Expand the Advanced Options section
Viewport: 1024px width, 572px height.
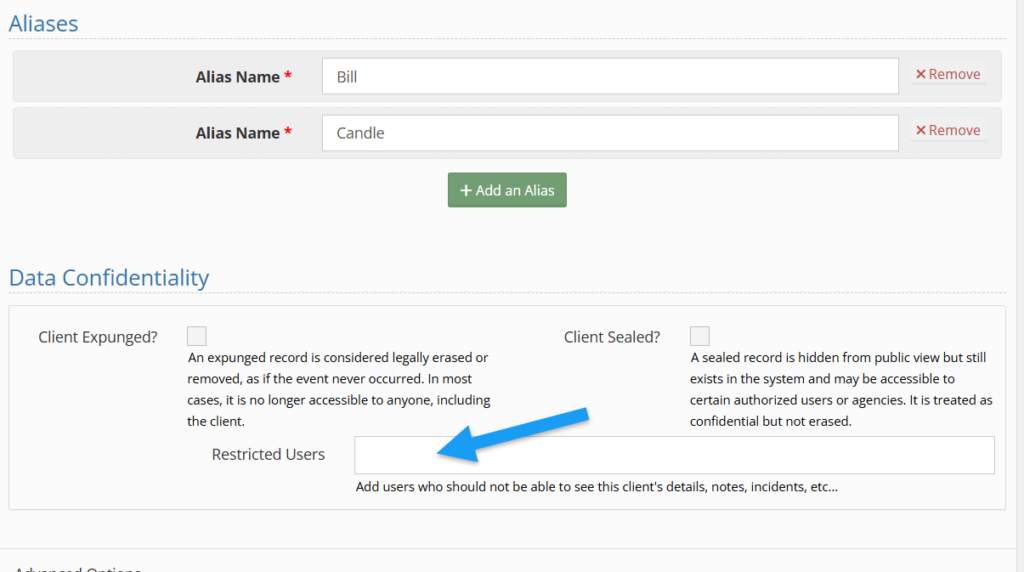tap(78, 568)
